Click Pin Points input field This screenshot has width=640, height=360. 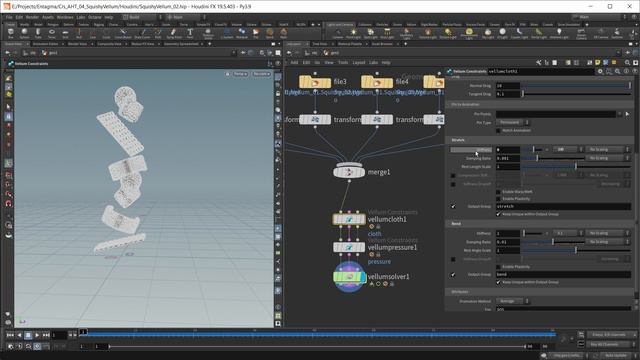tap(556, 114)
